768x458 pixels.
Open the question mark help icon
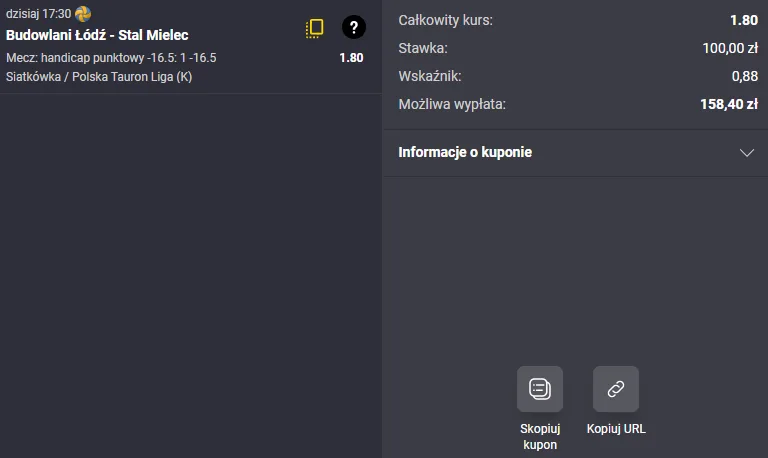point(353,28)
